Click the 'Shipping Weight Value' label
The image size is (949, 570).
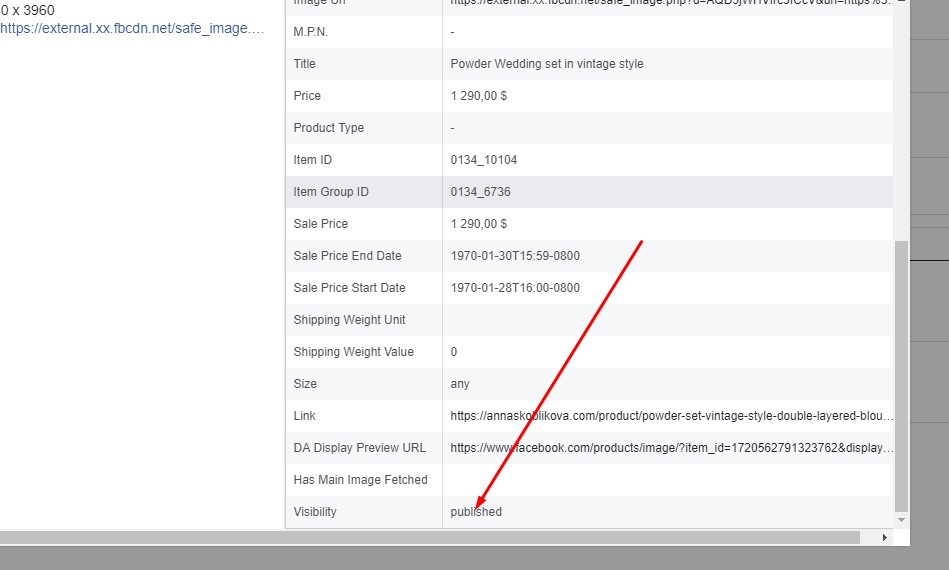click(x=353, y=352)
